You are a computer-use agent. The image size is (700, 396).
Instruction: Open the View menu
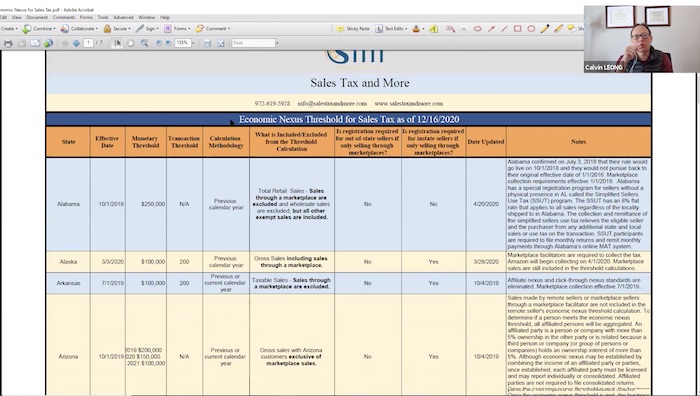[17, 17]
